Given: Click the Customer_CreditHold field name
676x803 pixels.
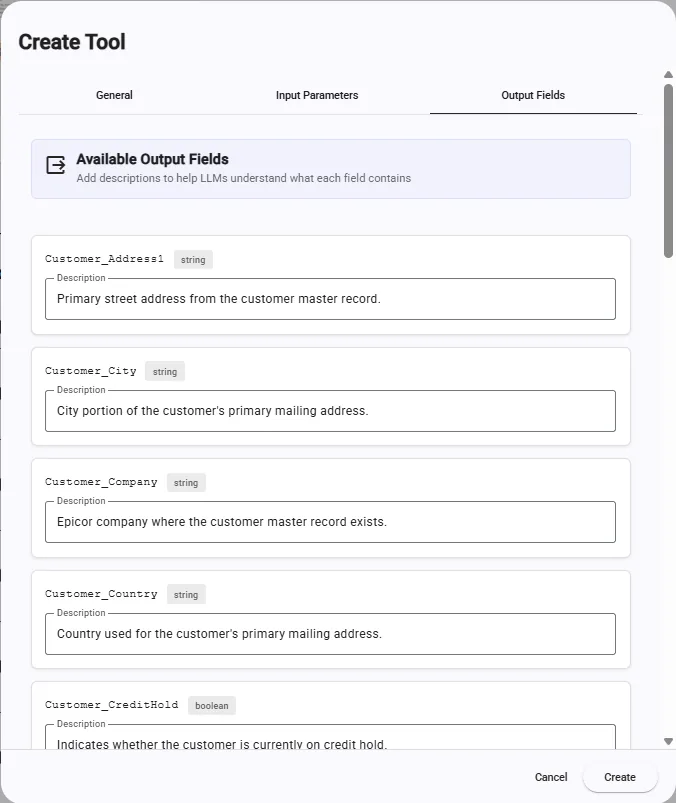Looking at the screenshot, I should [112, 705].
